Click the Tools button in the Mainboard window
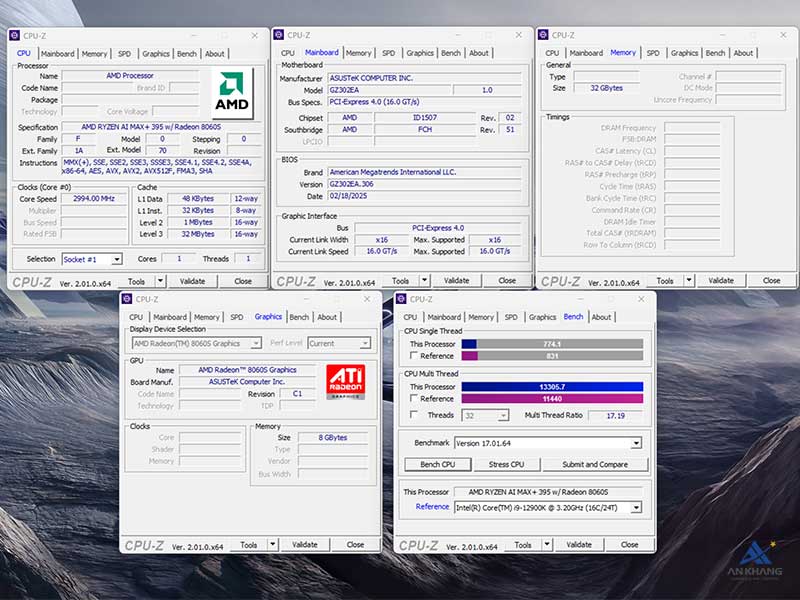This screenshot has height=600, width=800. [x=401, y=280]
